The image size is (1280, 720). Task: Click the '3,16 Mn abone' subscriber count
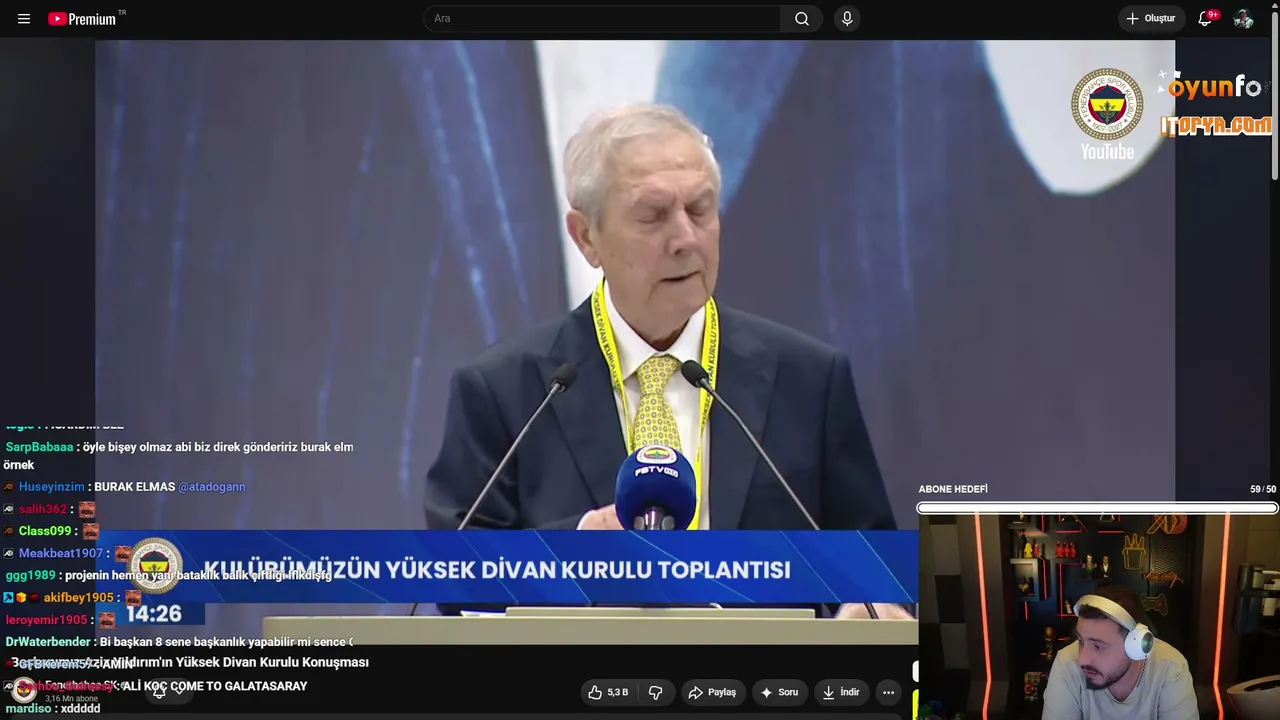click(72, 699)
